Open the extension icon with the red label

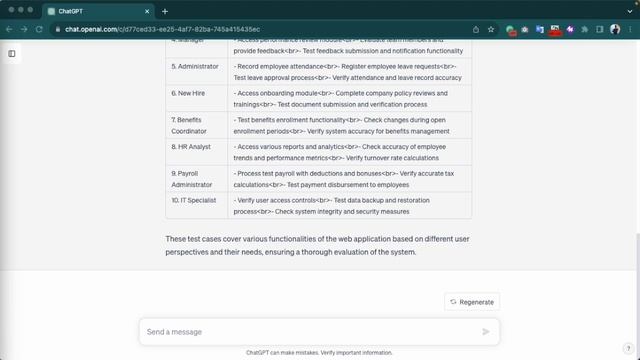pos(555,30)
